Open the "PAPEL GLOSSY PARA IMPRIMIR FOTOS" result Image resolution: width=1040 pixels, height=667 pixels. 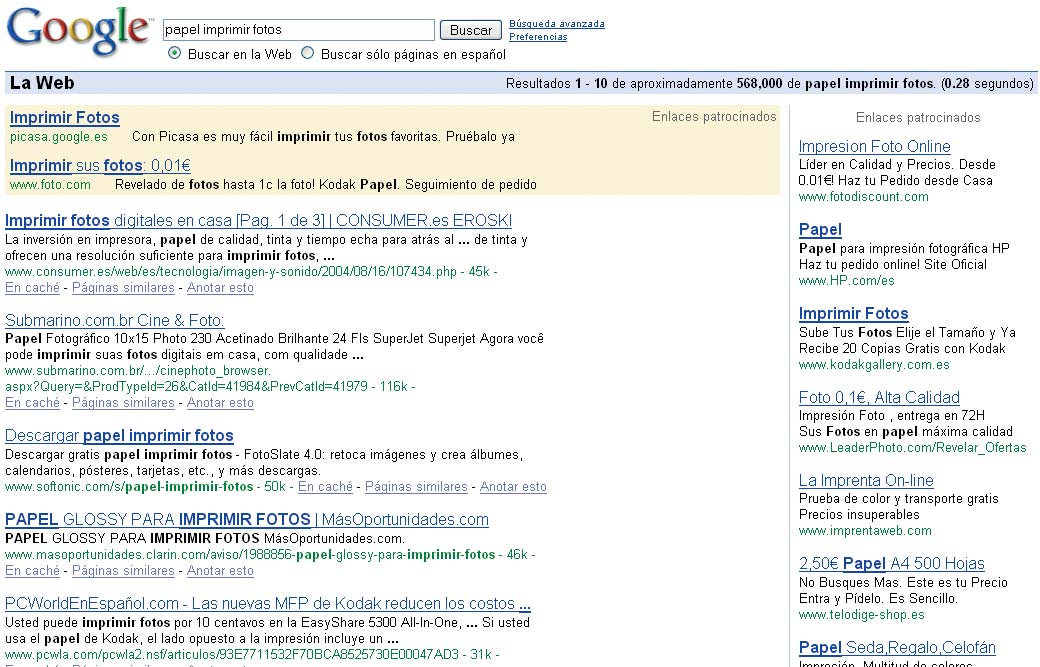(x=247, y=519)
